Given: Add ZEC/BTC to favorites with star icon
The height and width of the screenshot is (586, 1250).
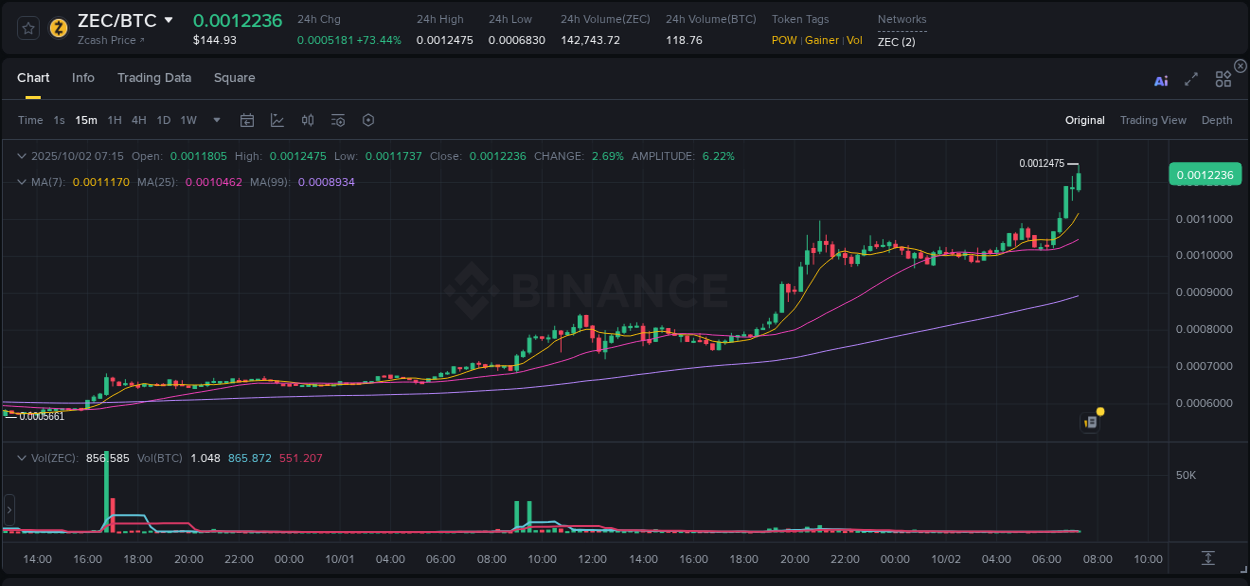Looking at the screenshot, I should (x=28, y=28).
